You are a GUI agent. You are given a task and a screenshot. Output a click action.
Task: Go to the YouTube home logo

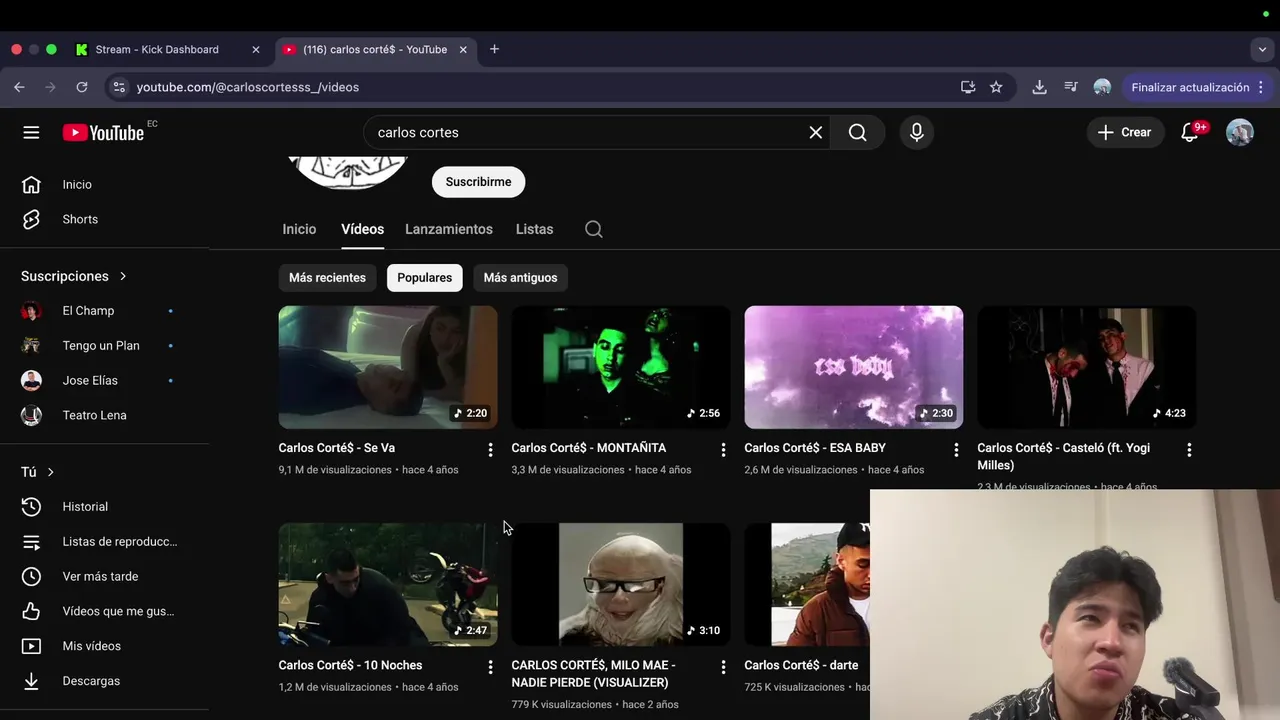pyautogui.click(x=103, y=132)
